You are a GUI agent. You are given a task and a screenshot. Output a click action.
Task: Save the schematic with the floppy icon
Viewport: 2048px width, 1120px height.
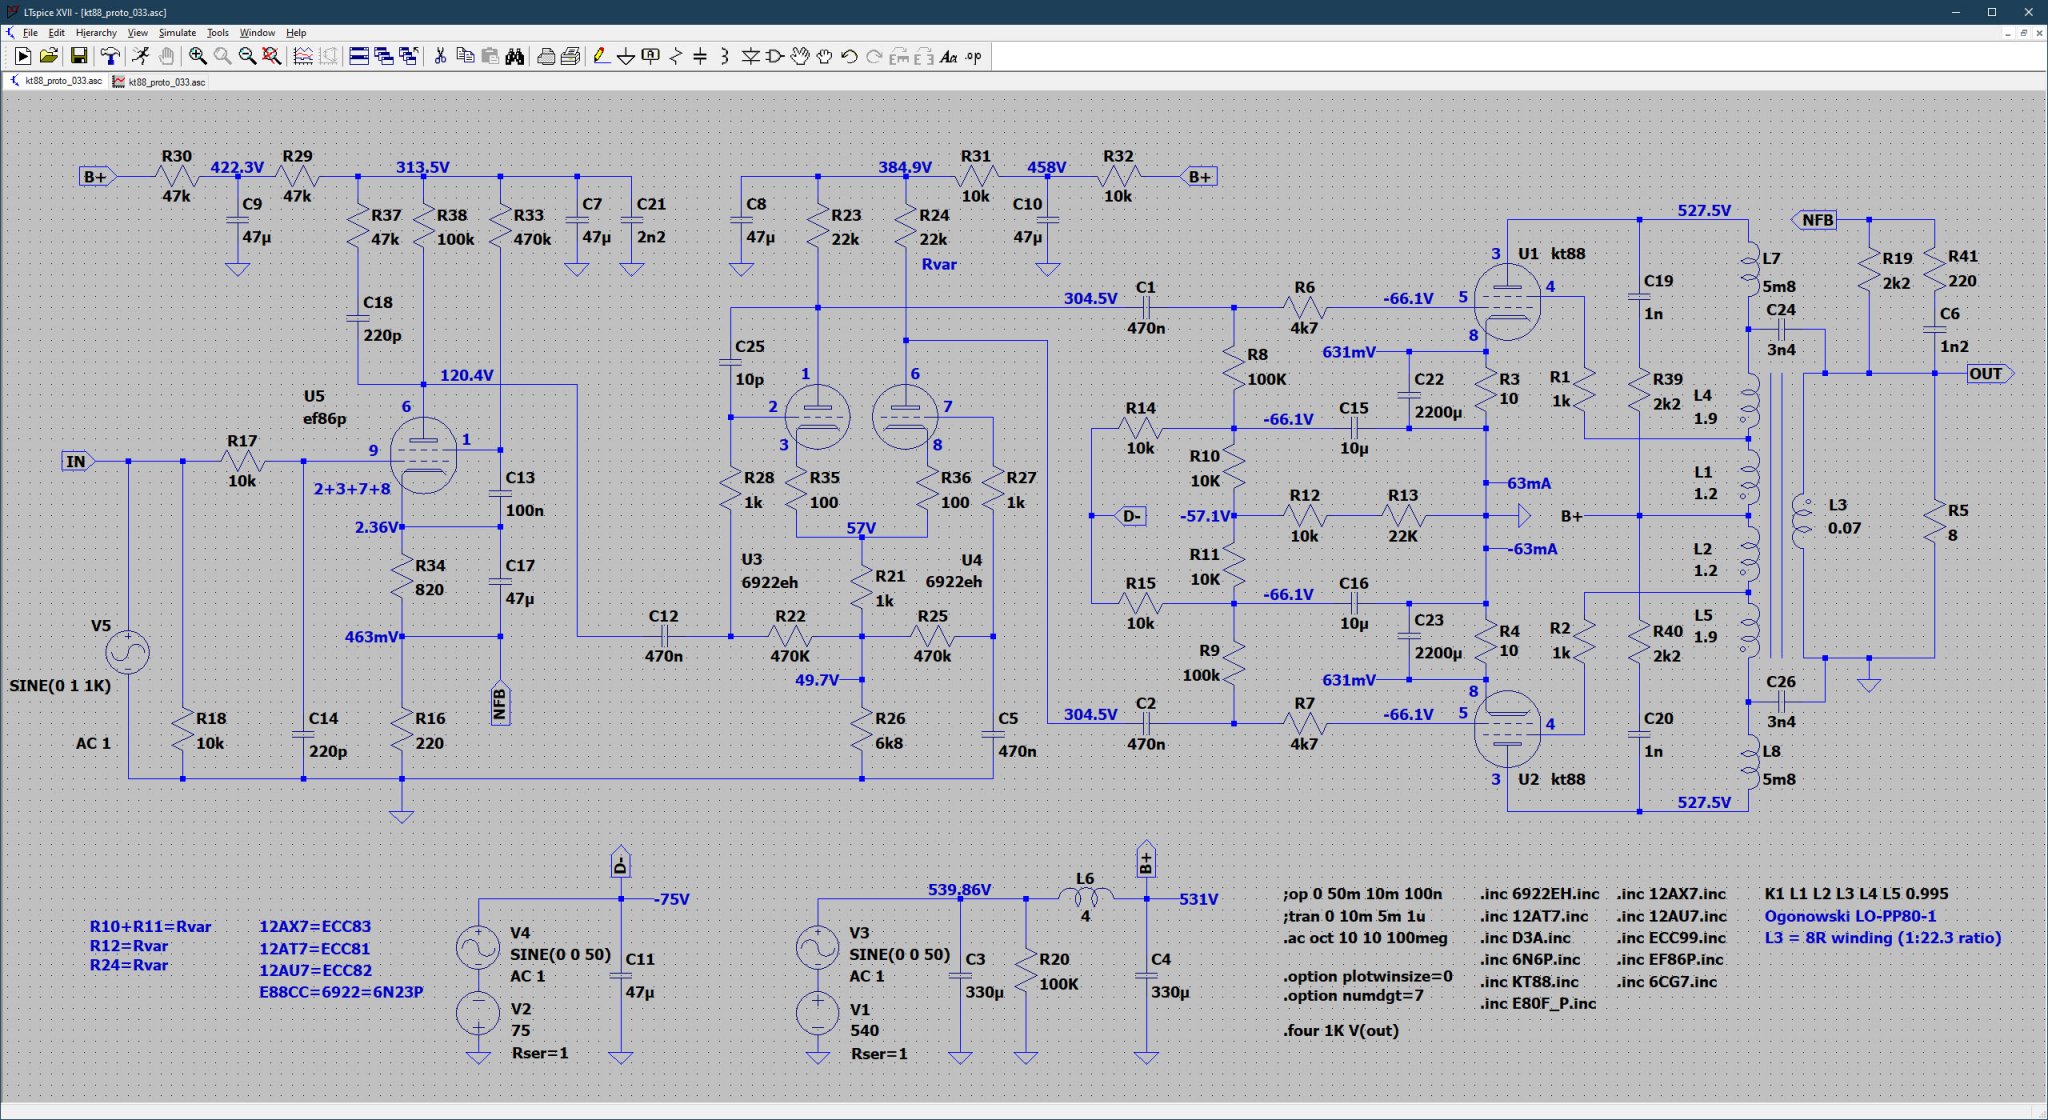[79, 57]
